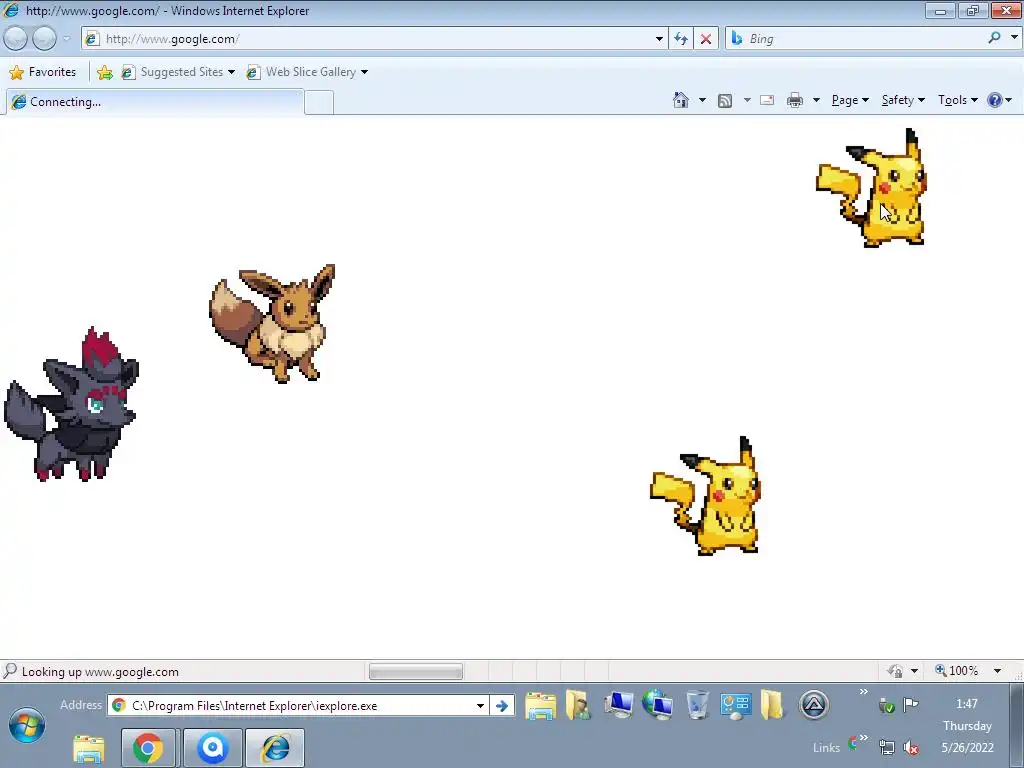Print the page with the printer icon
The image size is (1024, 768).
[795, 100]
